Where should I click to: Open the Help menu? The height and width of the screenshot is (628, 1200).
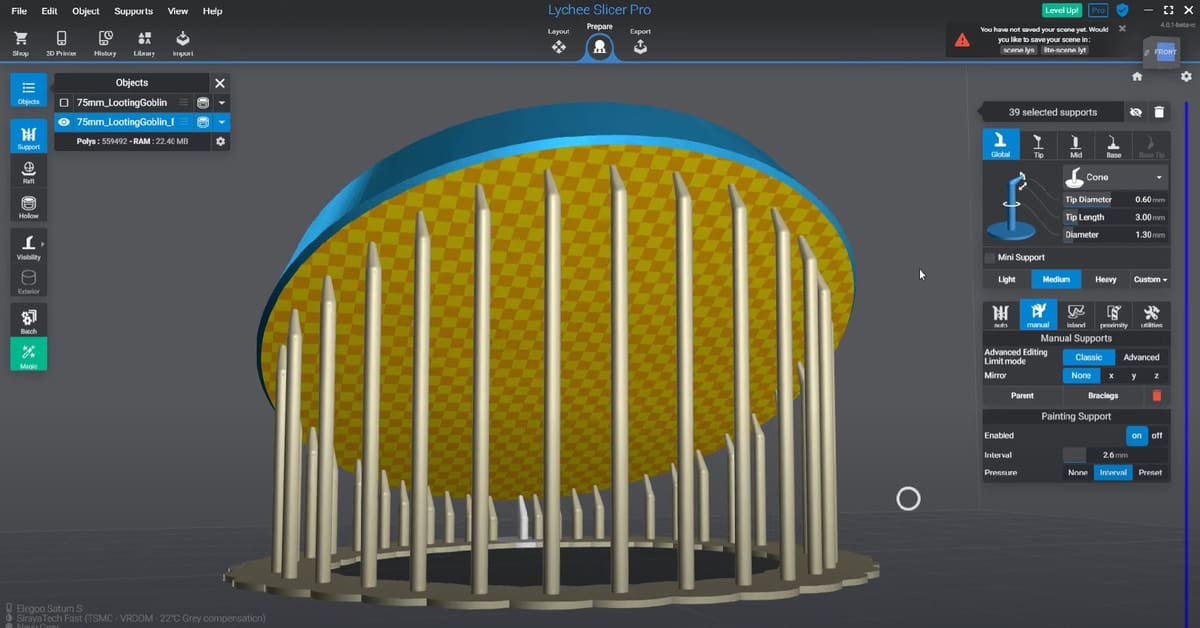(212, 11)
